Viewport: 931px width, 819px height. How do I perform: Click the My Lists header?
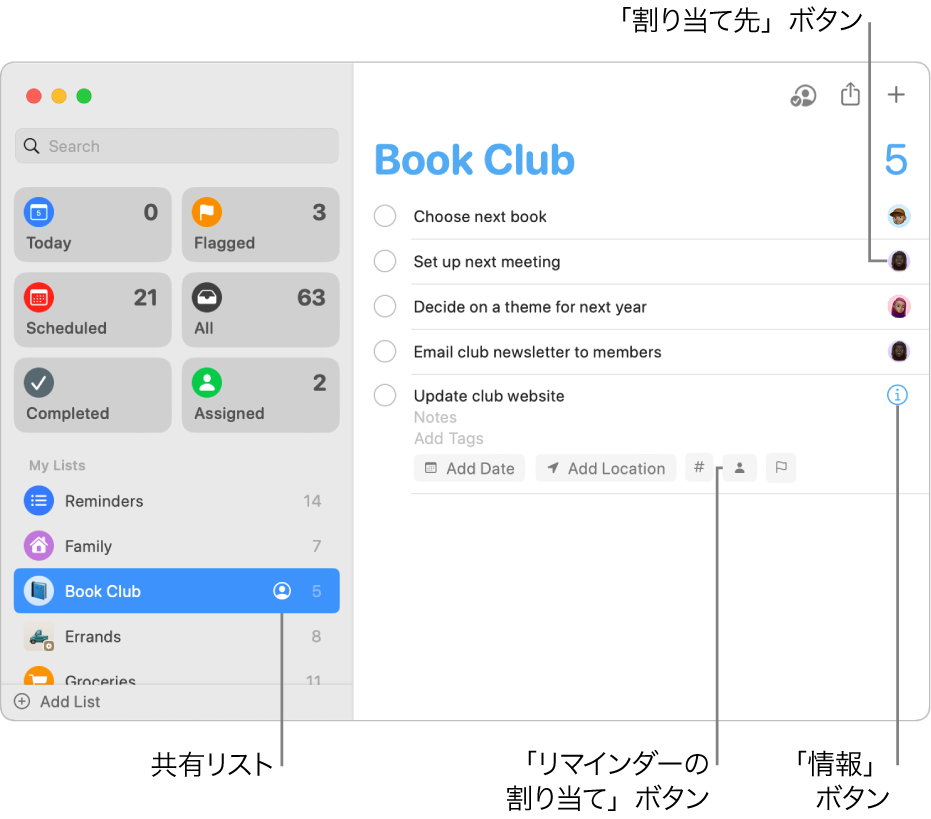57,465
